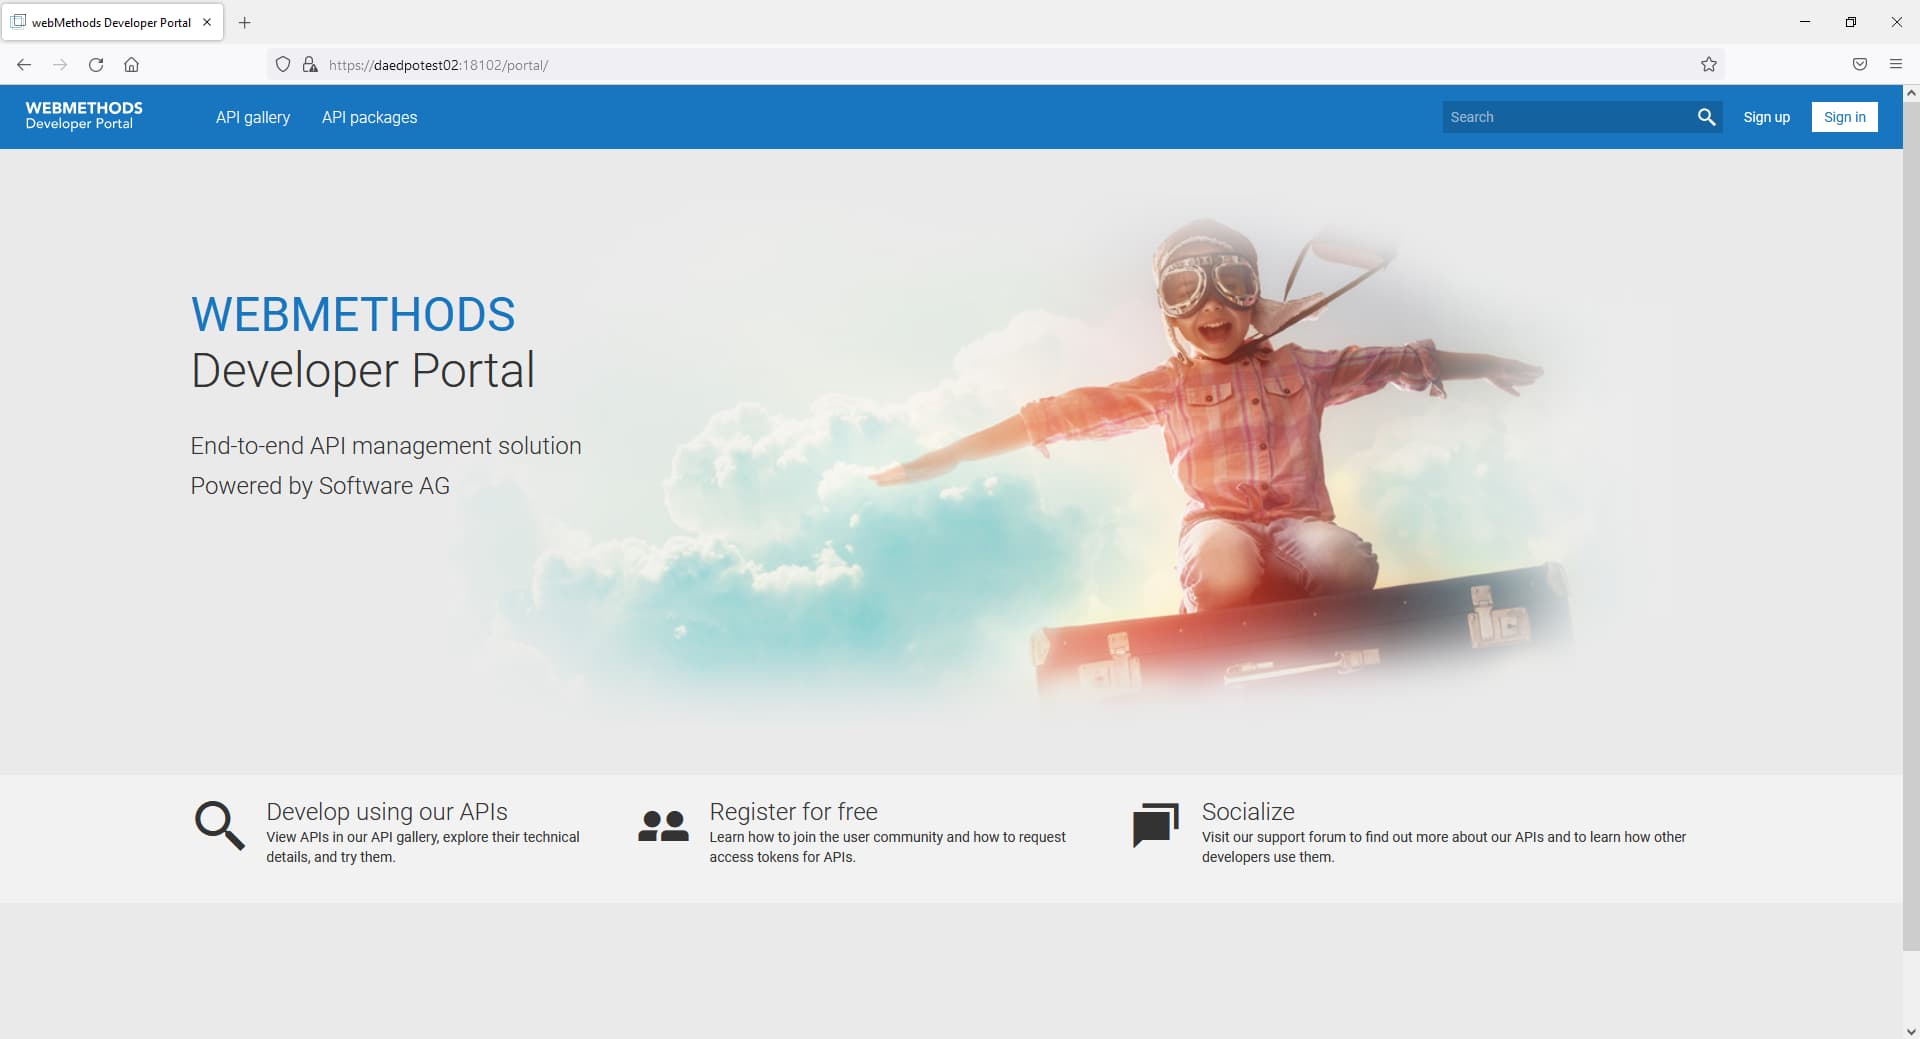
Task: Reload the page with refresh icon
Action: tap(96, 65)
